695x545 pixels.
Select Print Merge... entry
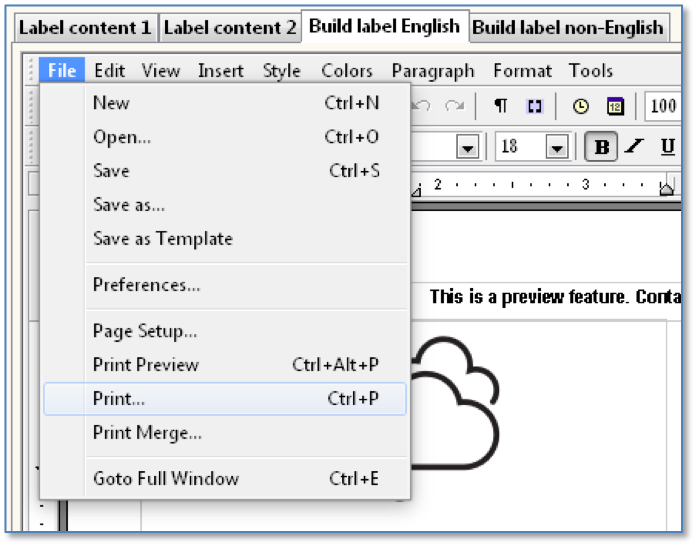[225, 433]
